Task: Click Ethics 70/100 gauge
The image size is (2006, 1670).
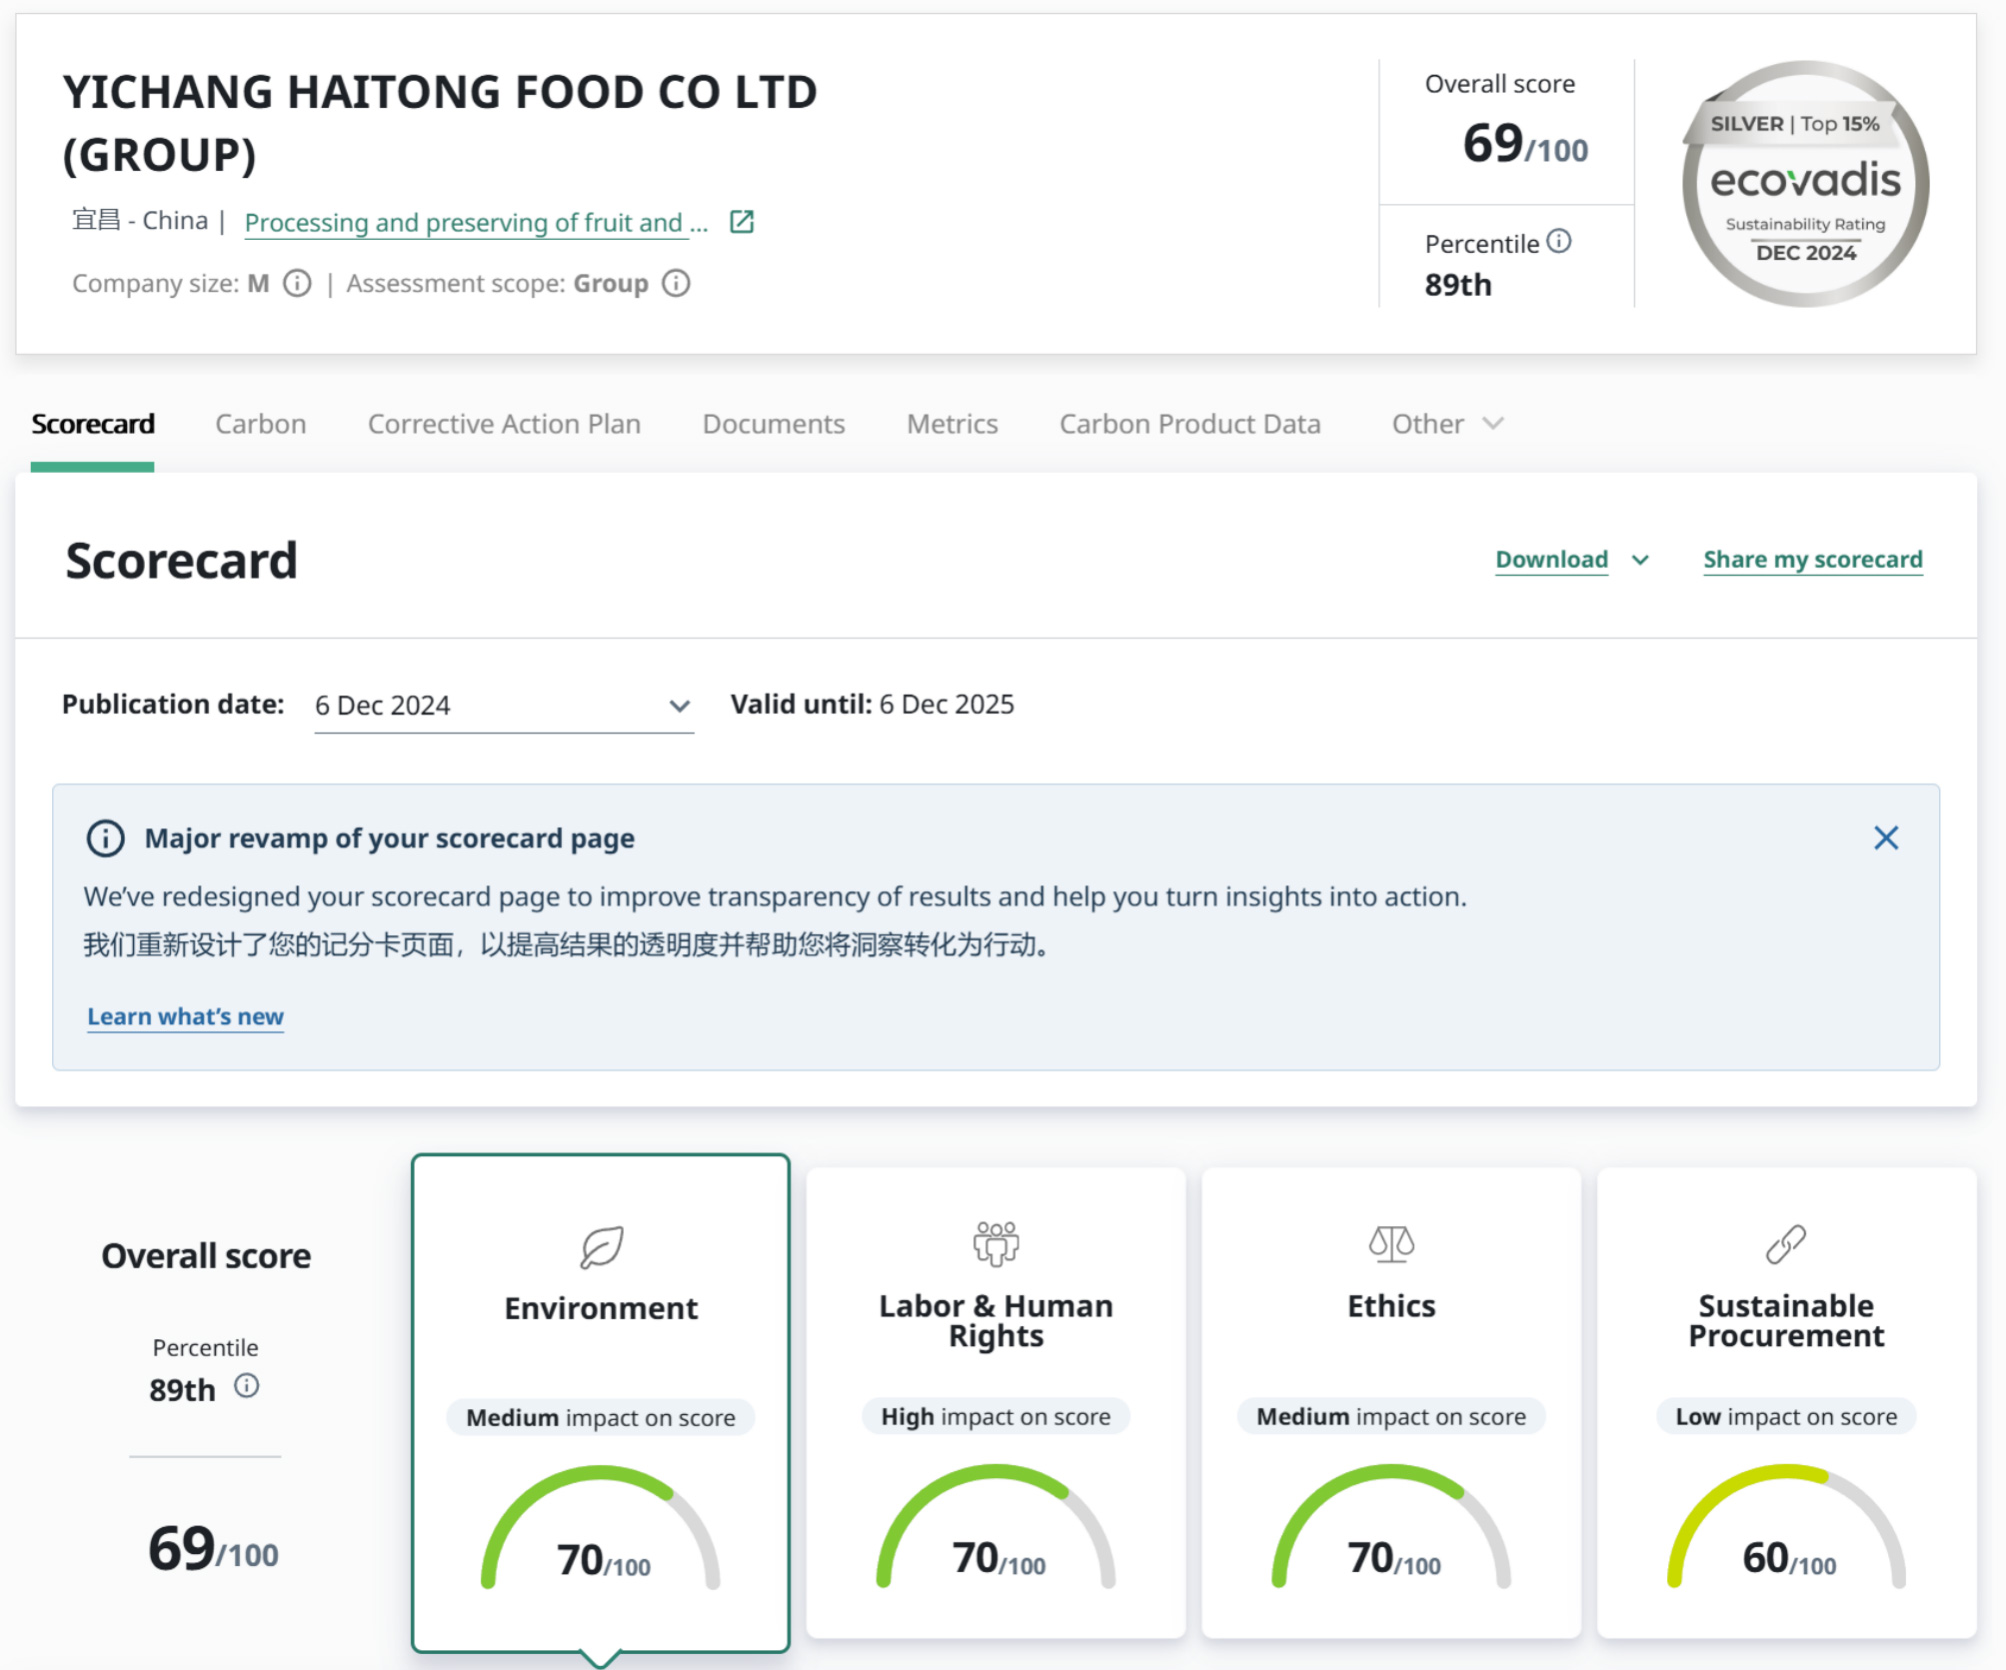Action: pos(1391,1527)
